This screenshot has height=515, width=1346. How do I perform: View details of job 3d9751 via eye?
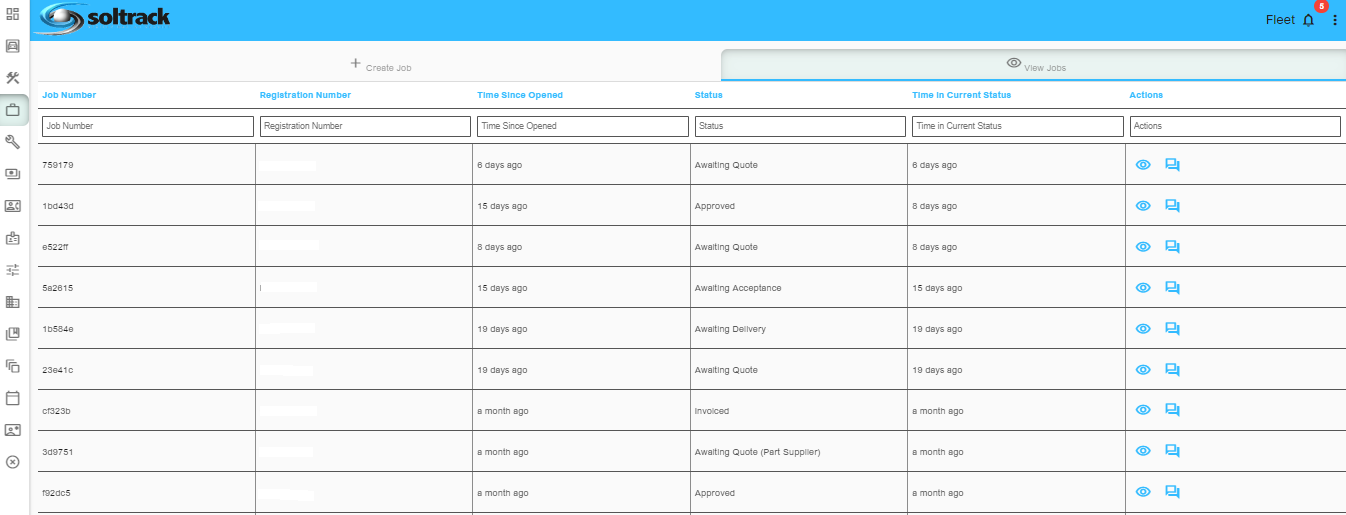(x=1143, y=451)
